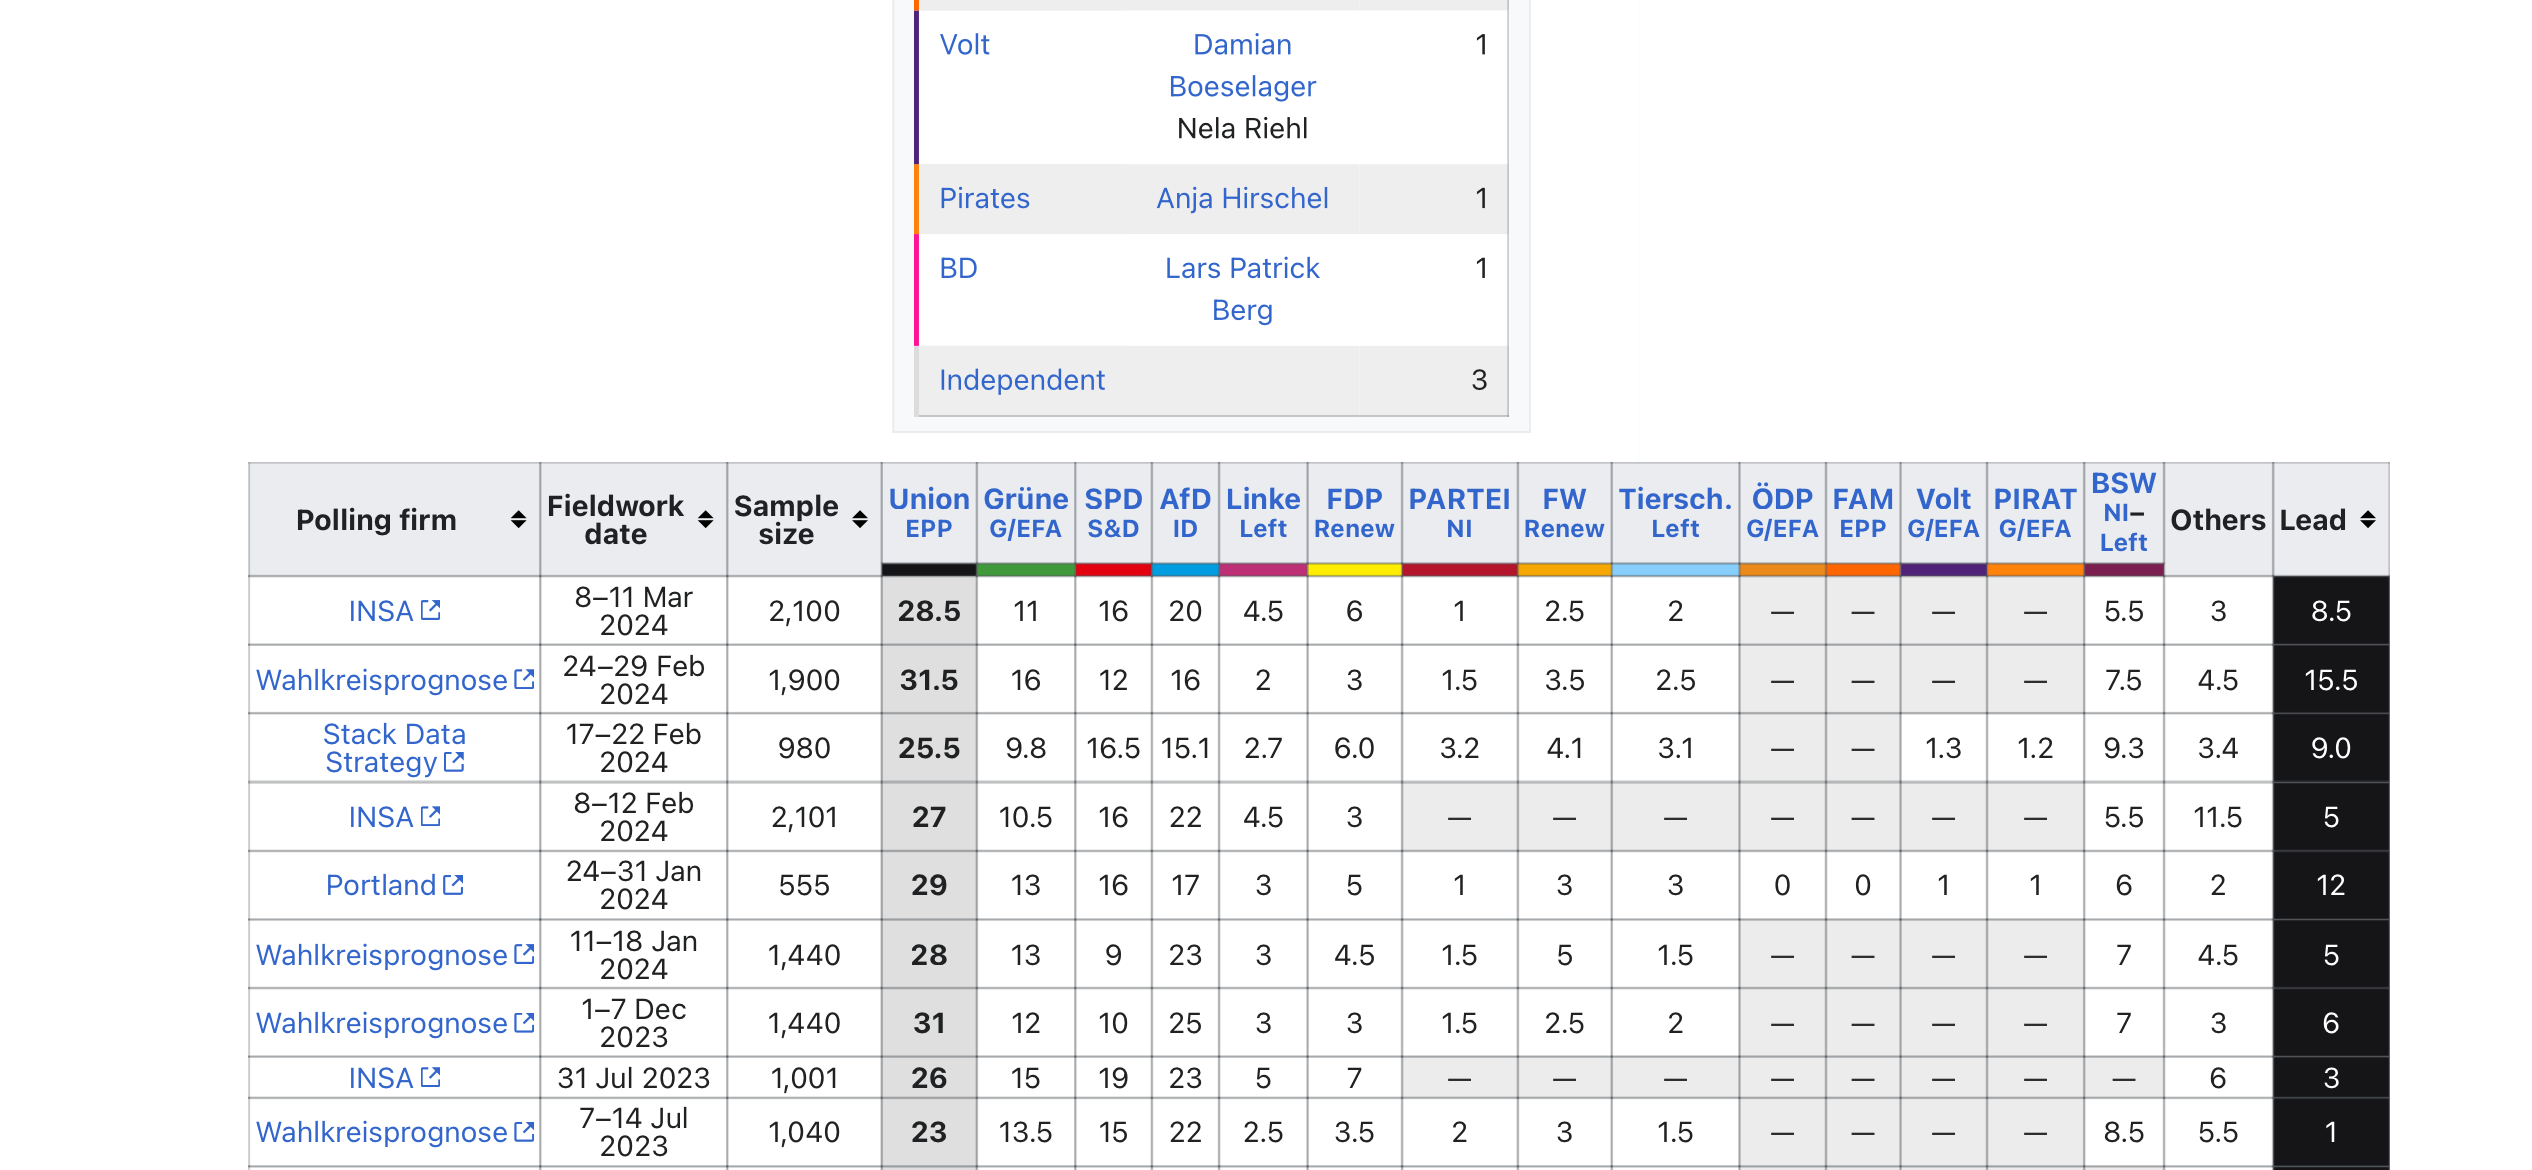The image size is (2532, 1170).
Task: Sort table by Polling firm column
Action: pyautogui.click(x=518, y=519)
